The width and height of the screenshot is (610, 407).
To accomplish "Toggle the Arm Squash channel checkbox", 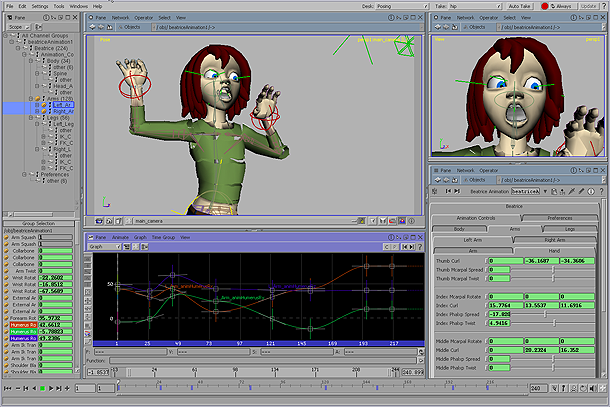I will coord(6,236).
